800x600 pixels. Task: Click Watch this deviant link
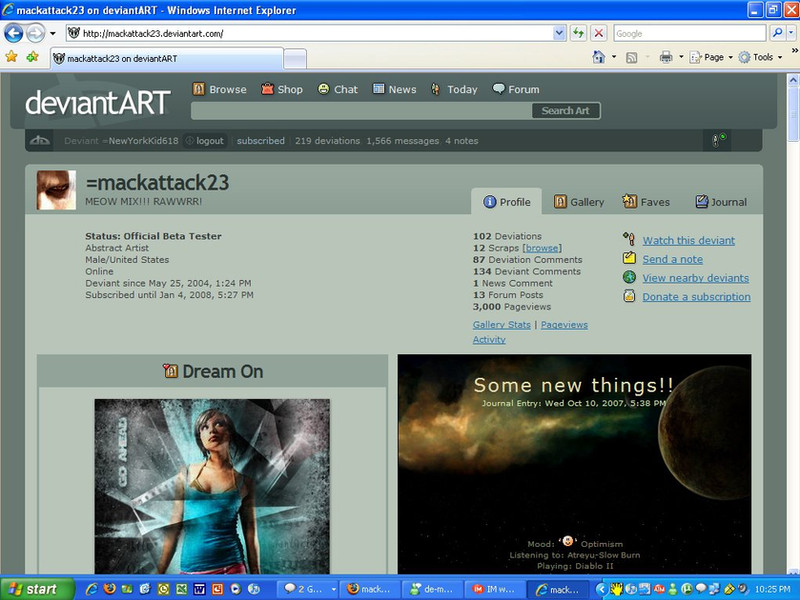[689, 240]
